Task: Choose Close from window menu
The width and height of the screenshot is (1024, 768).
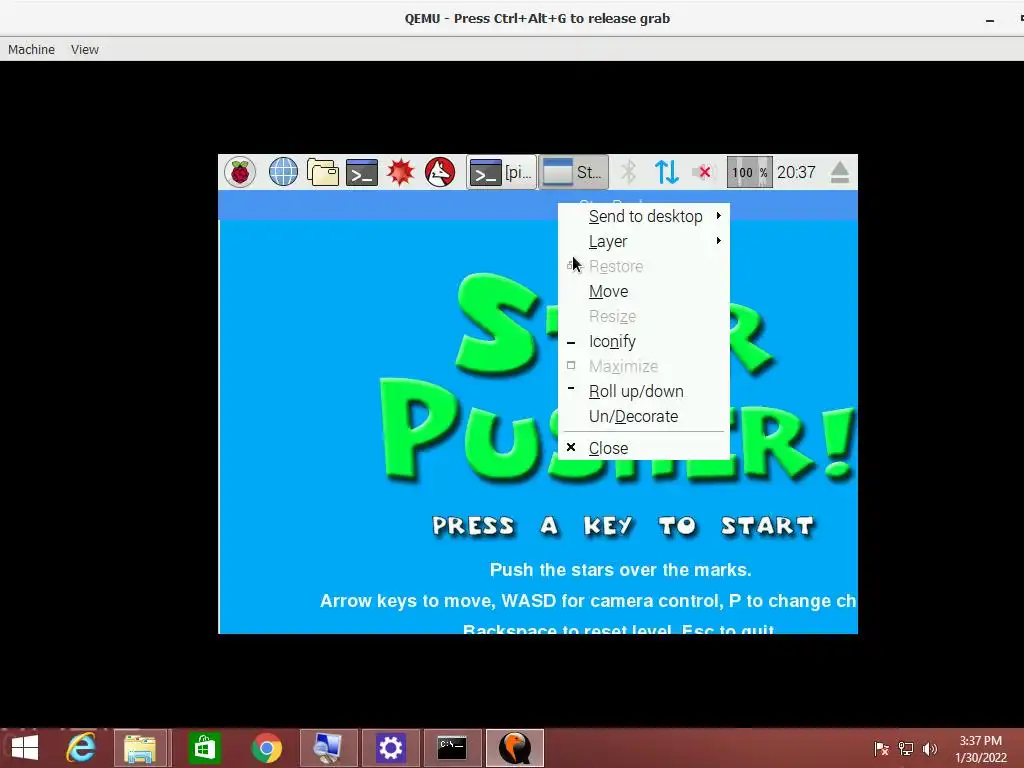Action: tap(644, 448)
